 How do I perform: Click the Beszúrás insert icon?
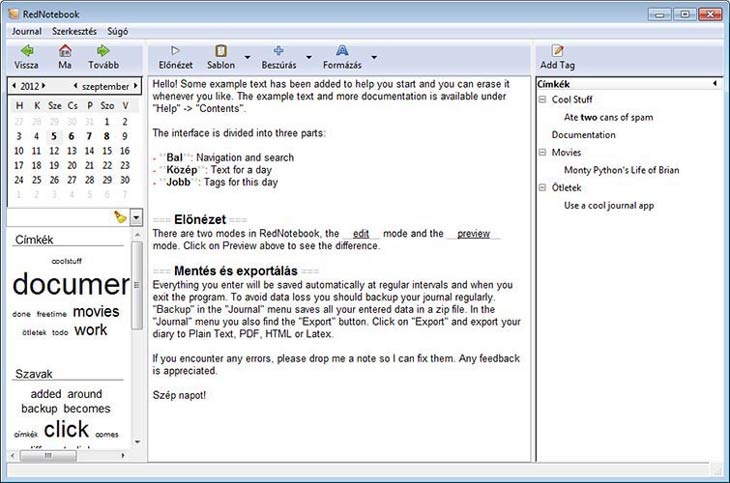[279, 51]
